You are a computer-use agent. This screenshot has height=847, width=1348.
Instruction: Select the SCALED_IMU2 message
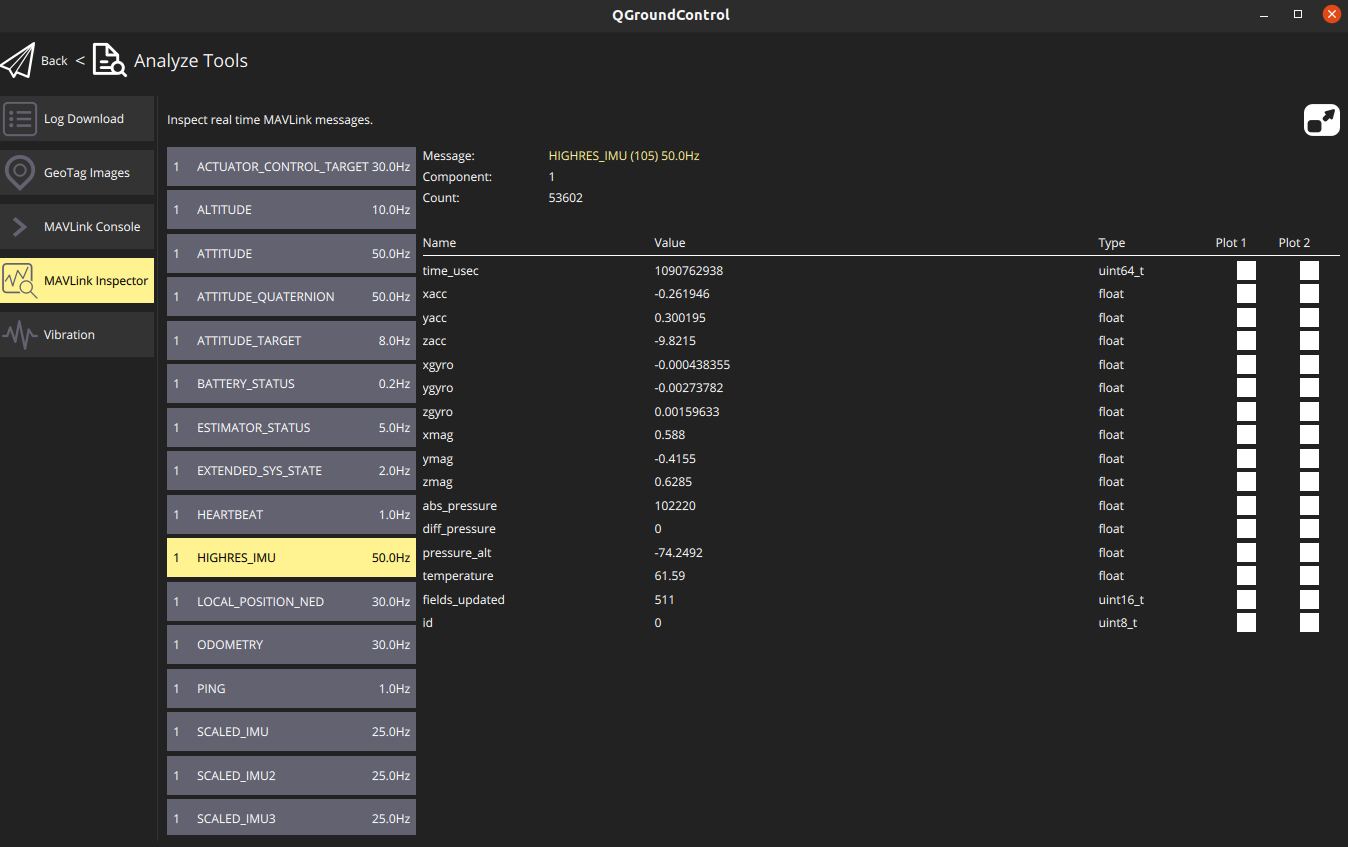tap(291, 776)
